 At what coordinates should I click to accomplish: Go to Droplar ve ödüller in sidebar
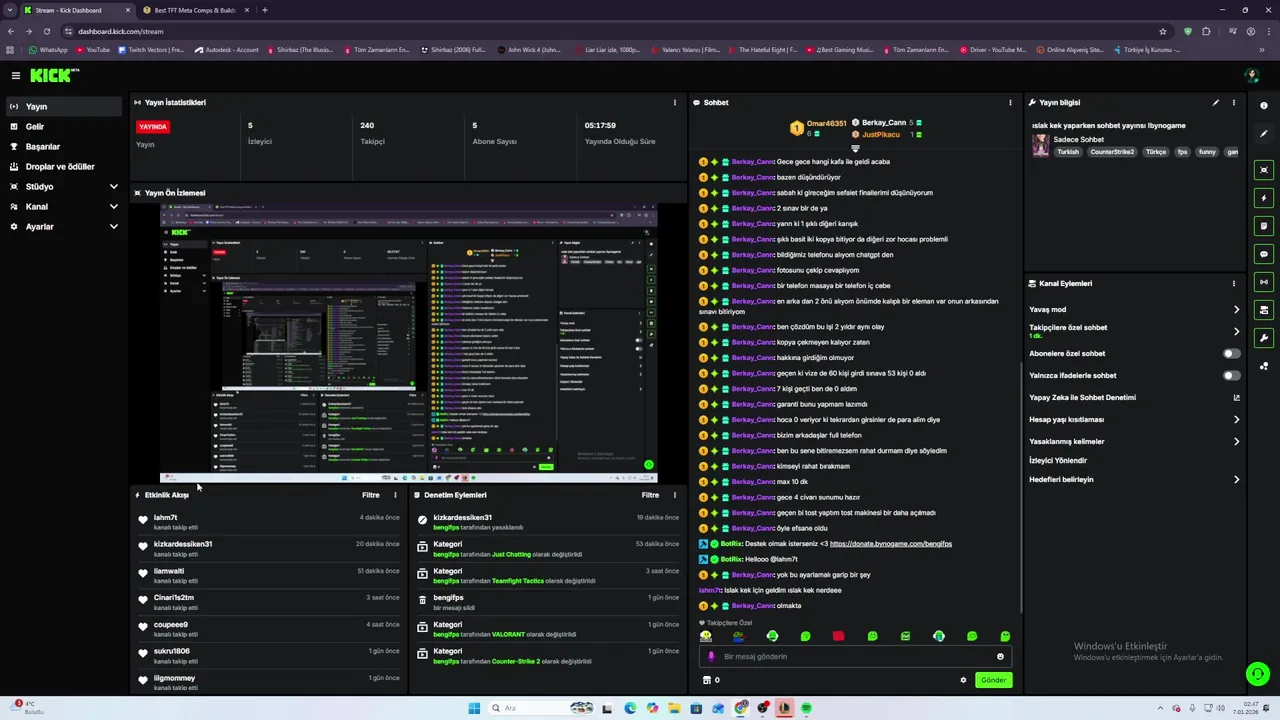[x=64, y=167]
